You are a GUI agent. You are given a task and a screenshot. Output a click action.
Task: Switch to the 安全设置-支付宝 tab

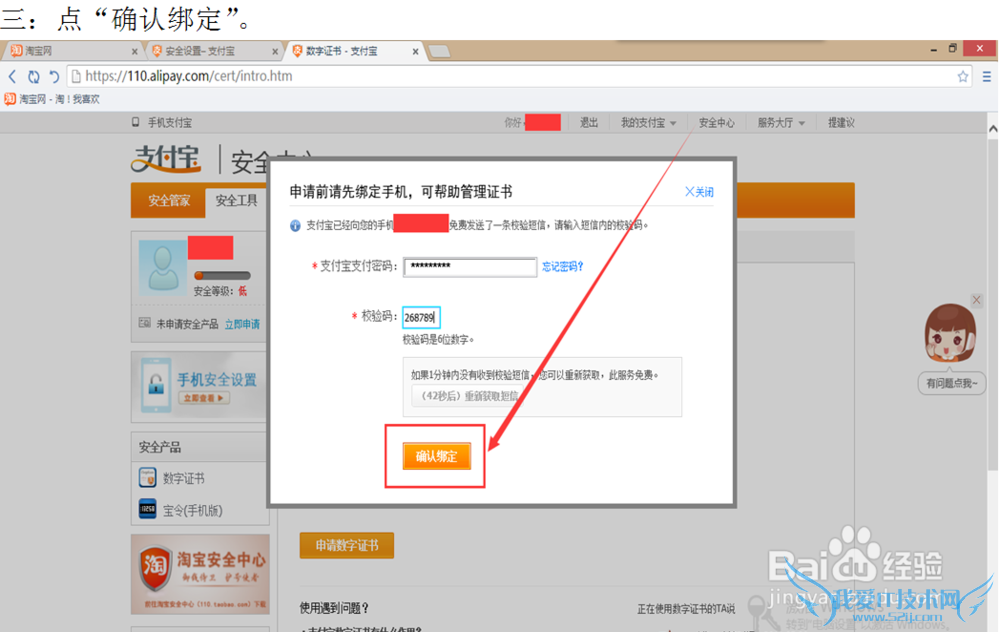214,51
